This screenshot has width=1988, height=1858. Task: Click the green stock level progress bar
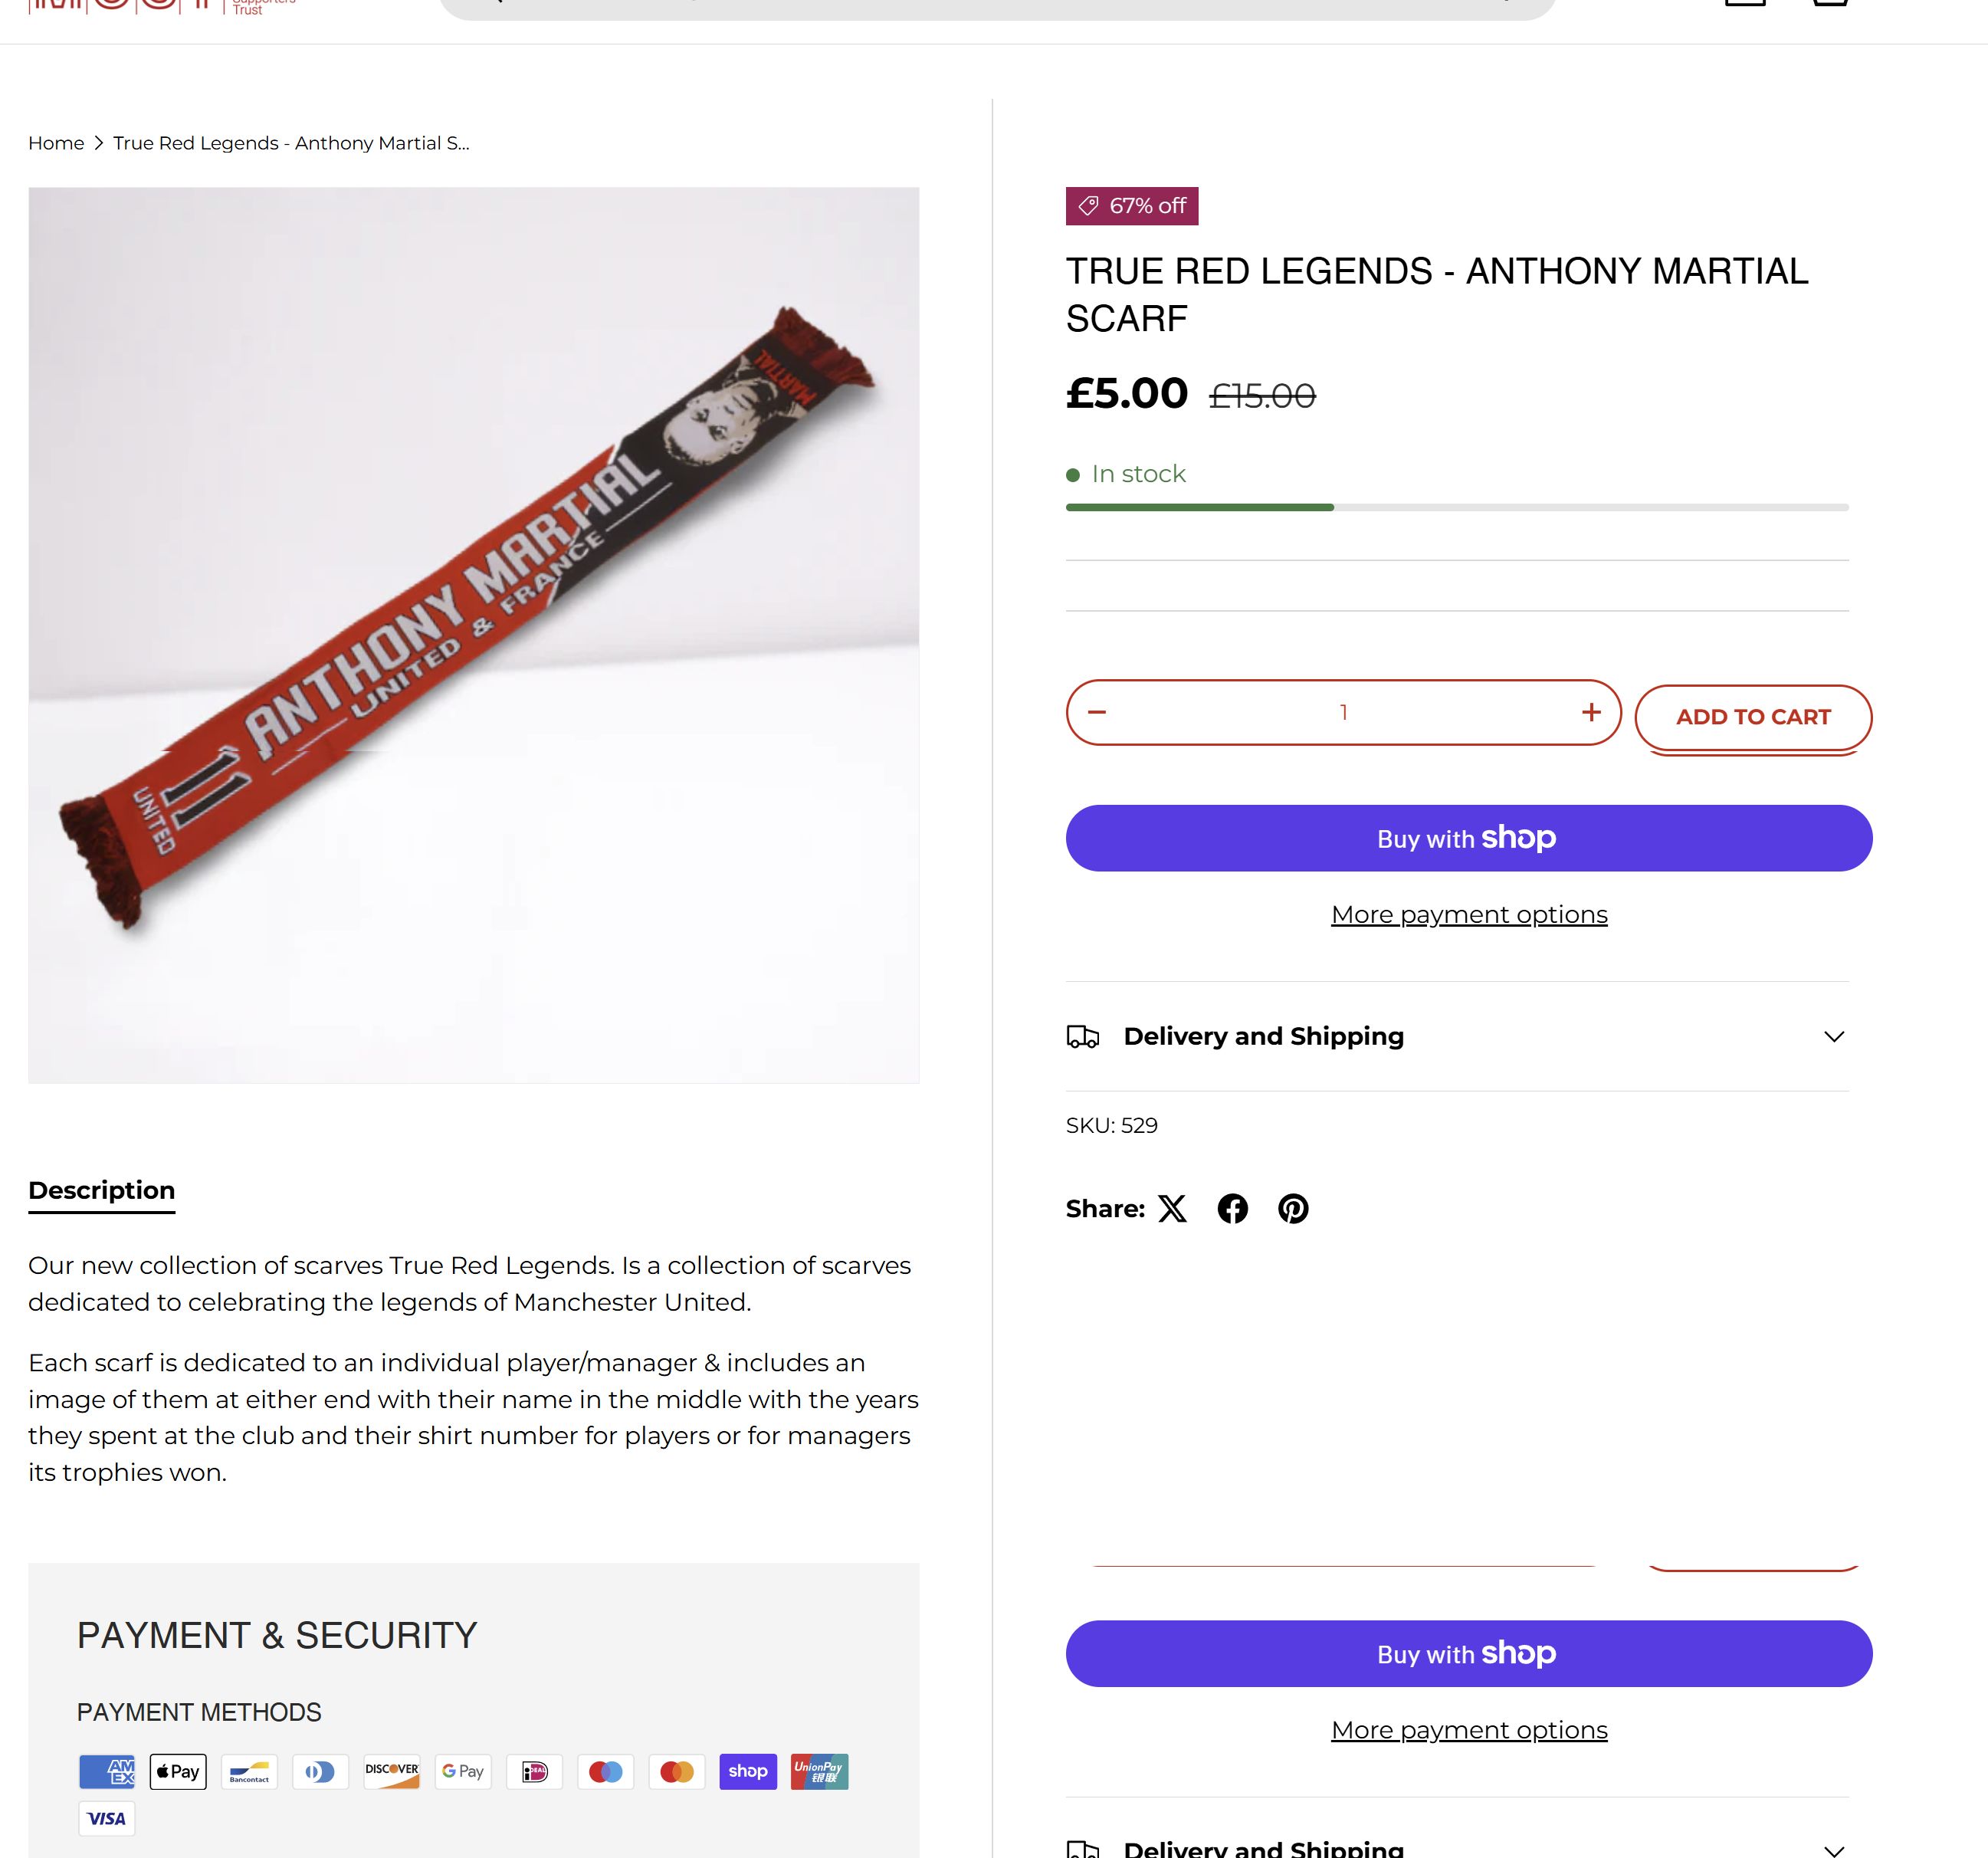pyautogui.click(x=1200, y=508)
